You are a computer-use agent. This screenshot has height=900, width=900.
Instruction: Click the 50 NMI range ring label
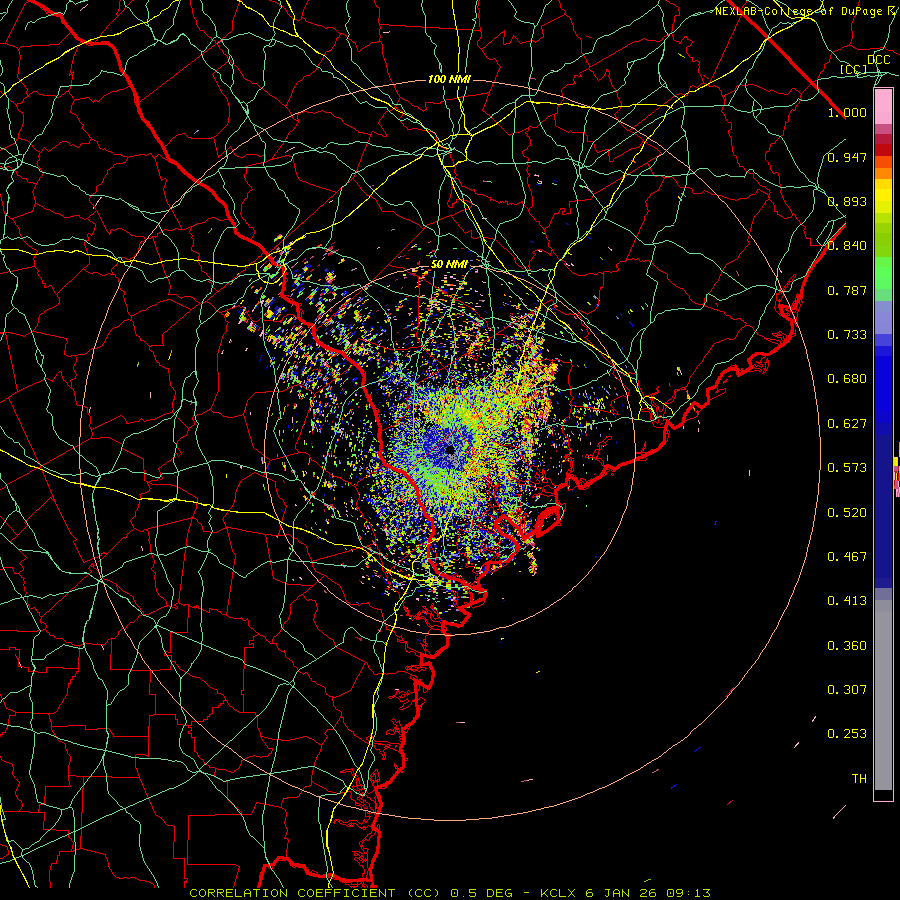click(449, 264)
